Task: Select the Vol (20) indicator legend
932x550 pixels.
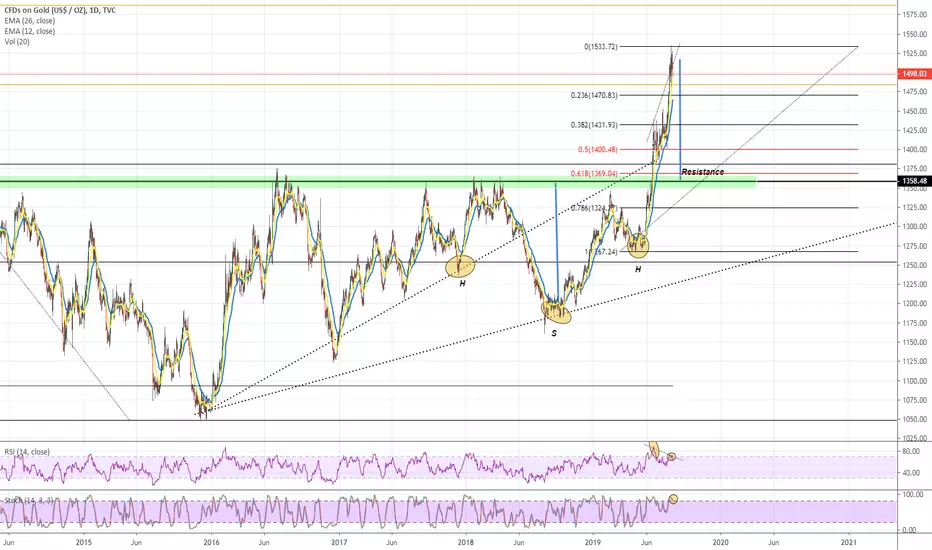Action: point(17,42)
